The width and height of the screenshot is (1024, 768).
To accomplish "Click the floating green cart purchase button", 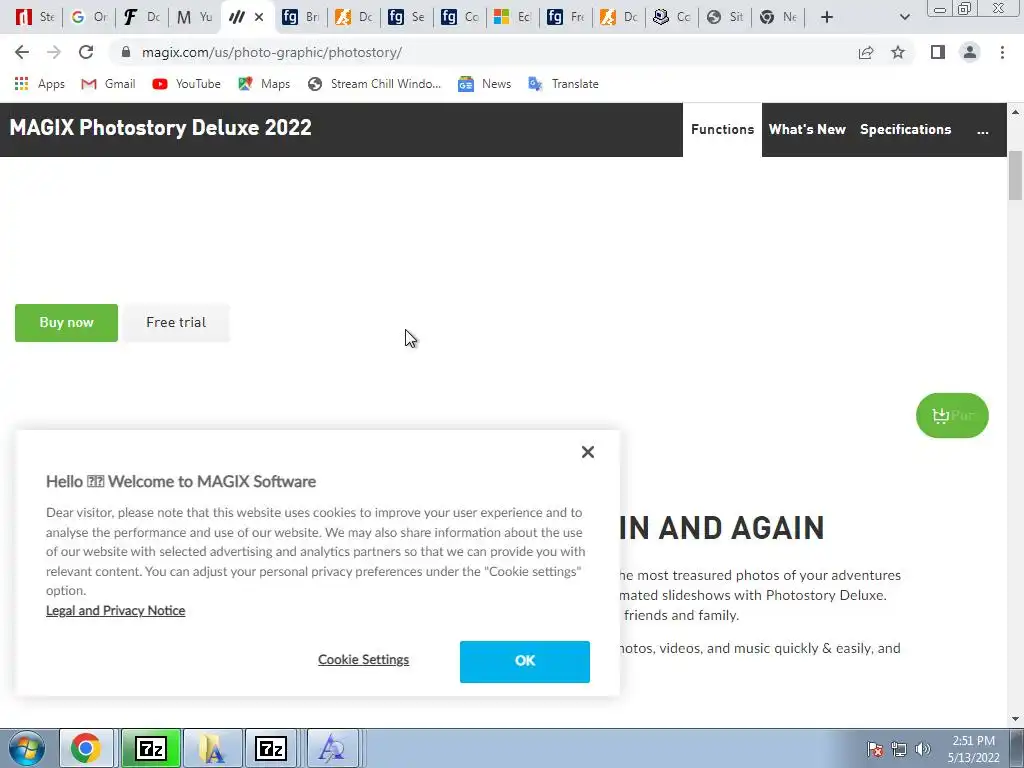I will (952, 415).
